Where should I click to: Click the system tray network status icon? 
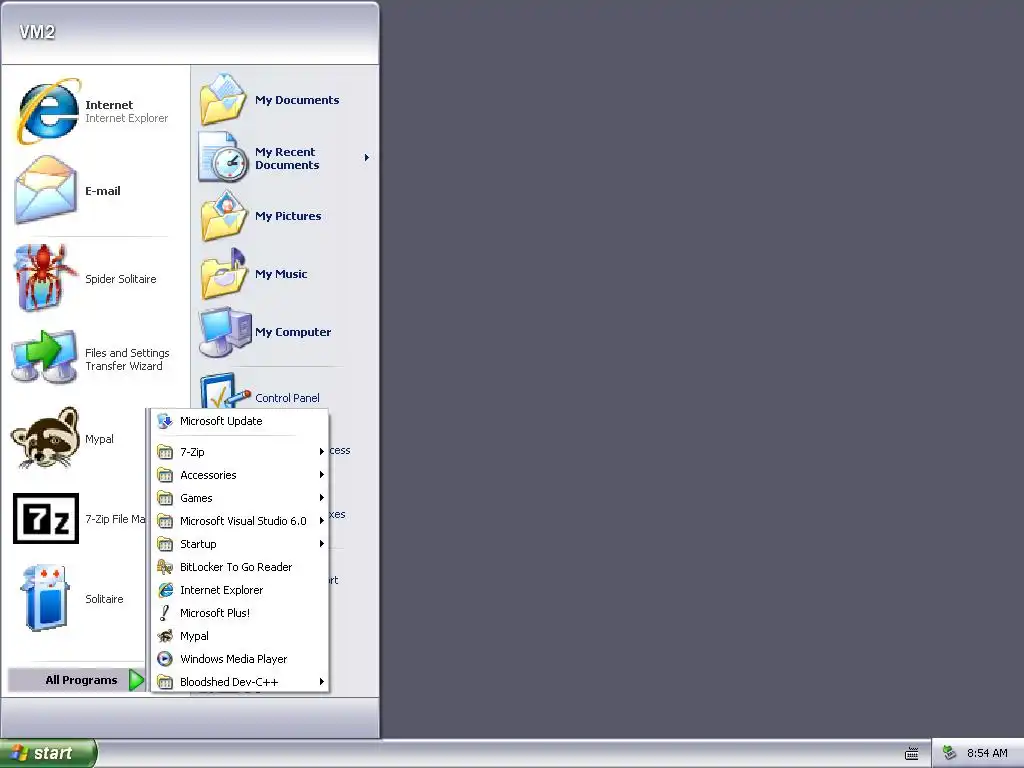[x=950, y=753]
